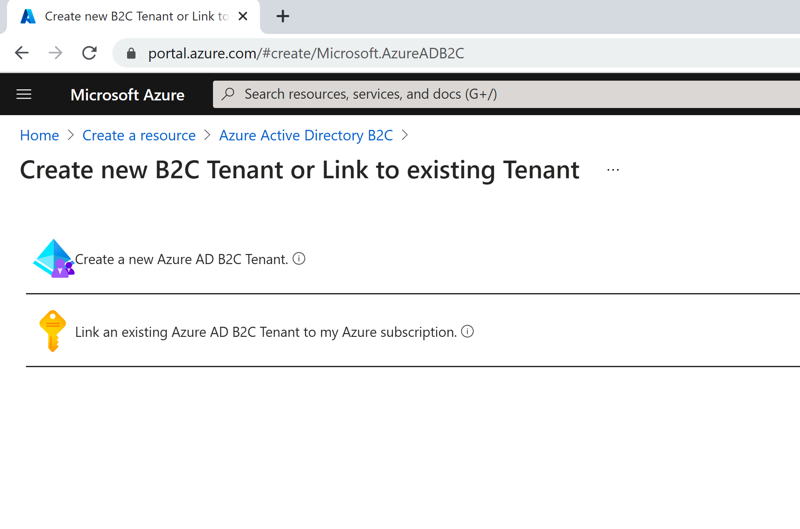Go back with the browser back arrow
This screenshot has width=800, height=529.
(x=22, y=53)
